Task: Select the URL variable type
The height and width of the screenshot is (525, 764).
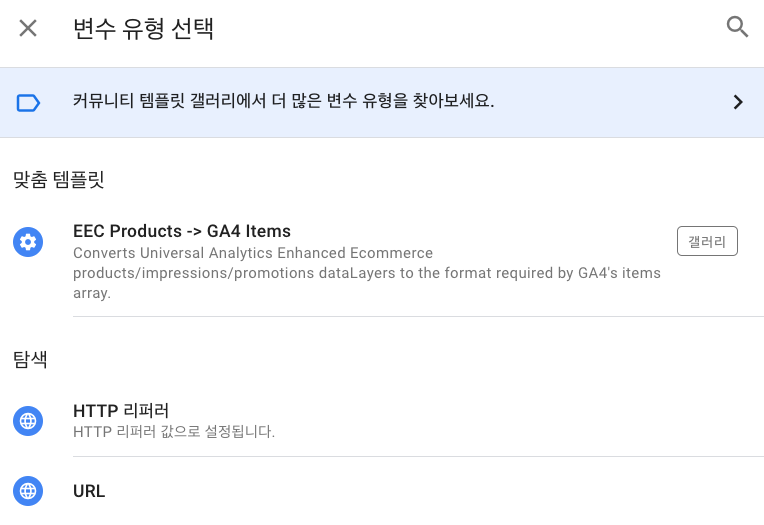Action: tap(89, 491)
